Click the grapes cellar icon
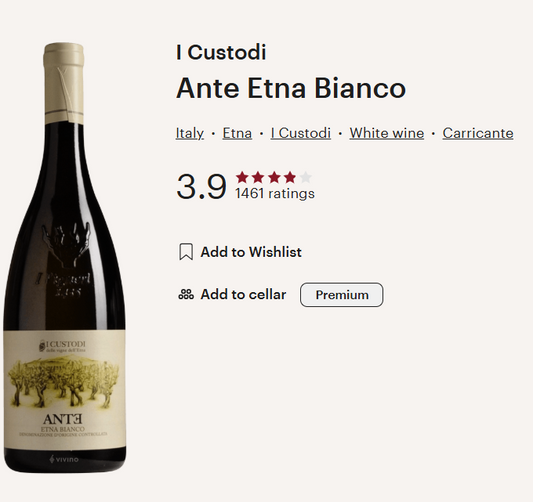The image size is (533, 502). click(x=186, y=294)
